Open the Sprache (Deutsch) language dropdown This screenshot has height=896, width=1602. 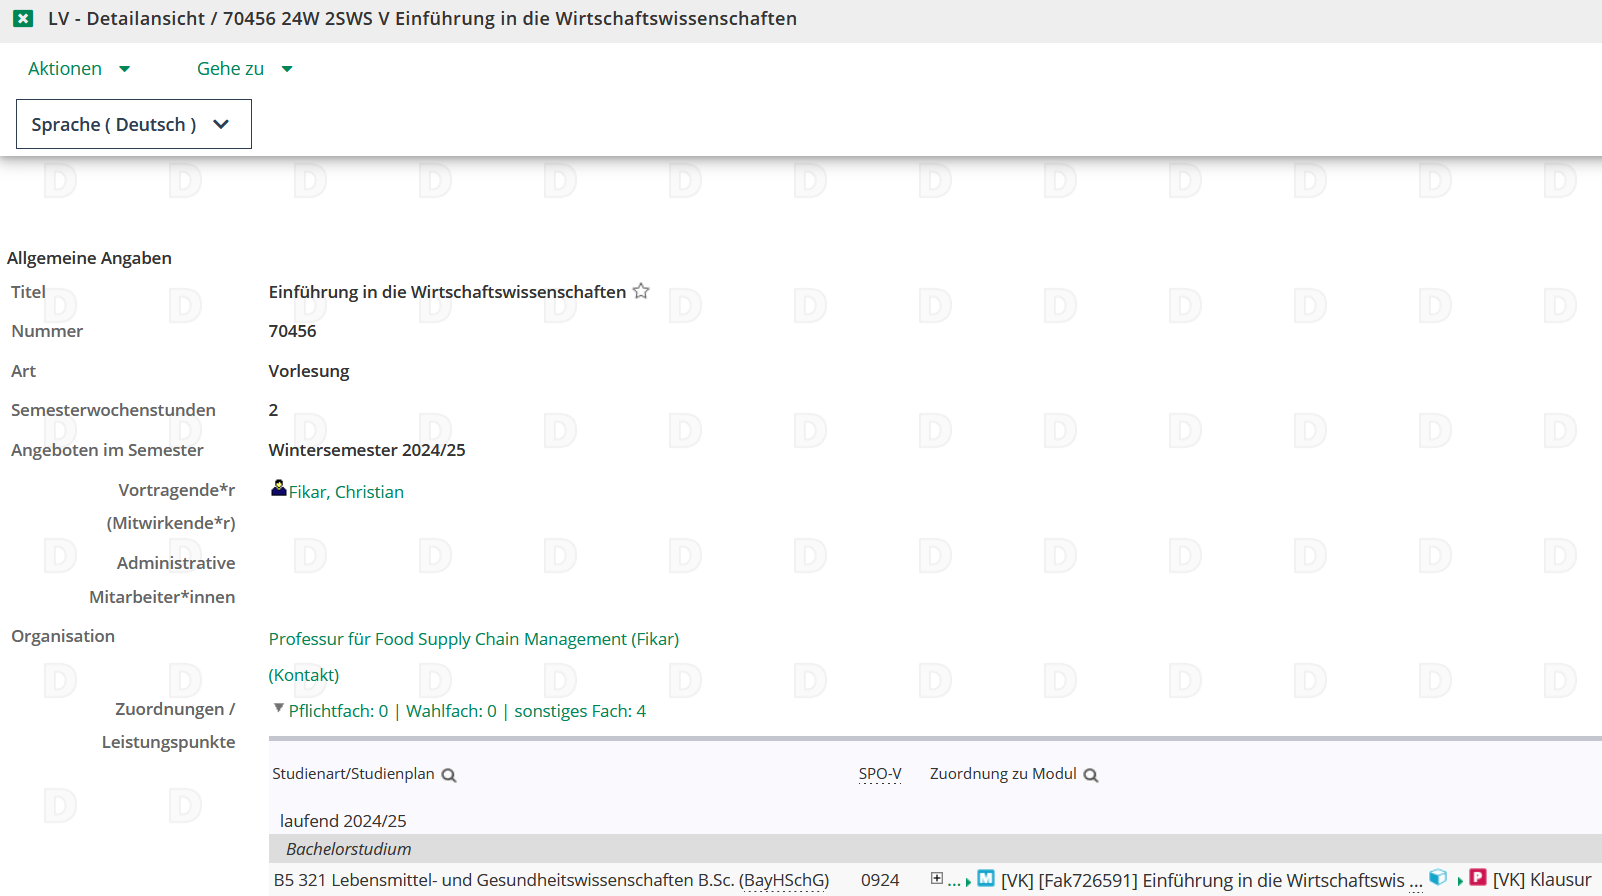click(134, 125)
